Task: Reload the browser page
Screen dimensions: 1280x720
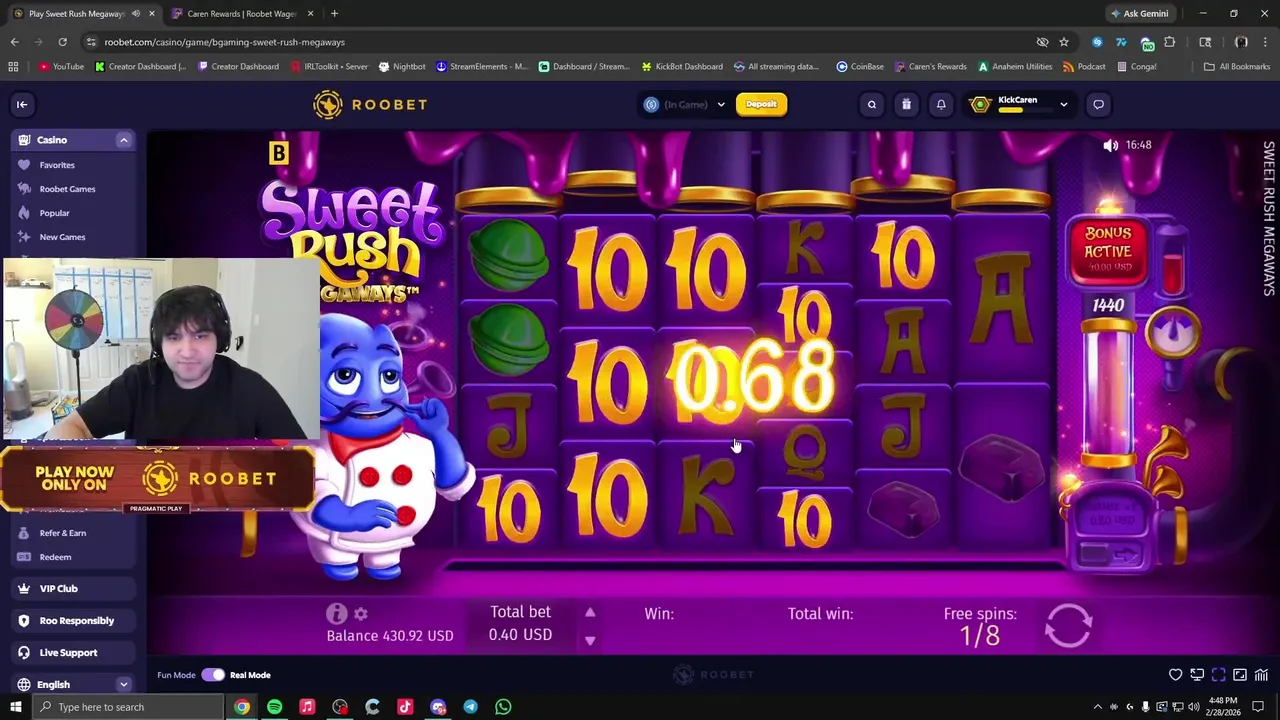Action: point(62,42)
